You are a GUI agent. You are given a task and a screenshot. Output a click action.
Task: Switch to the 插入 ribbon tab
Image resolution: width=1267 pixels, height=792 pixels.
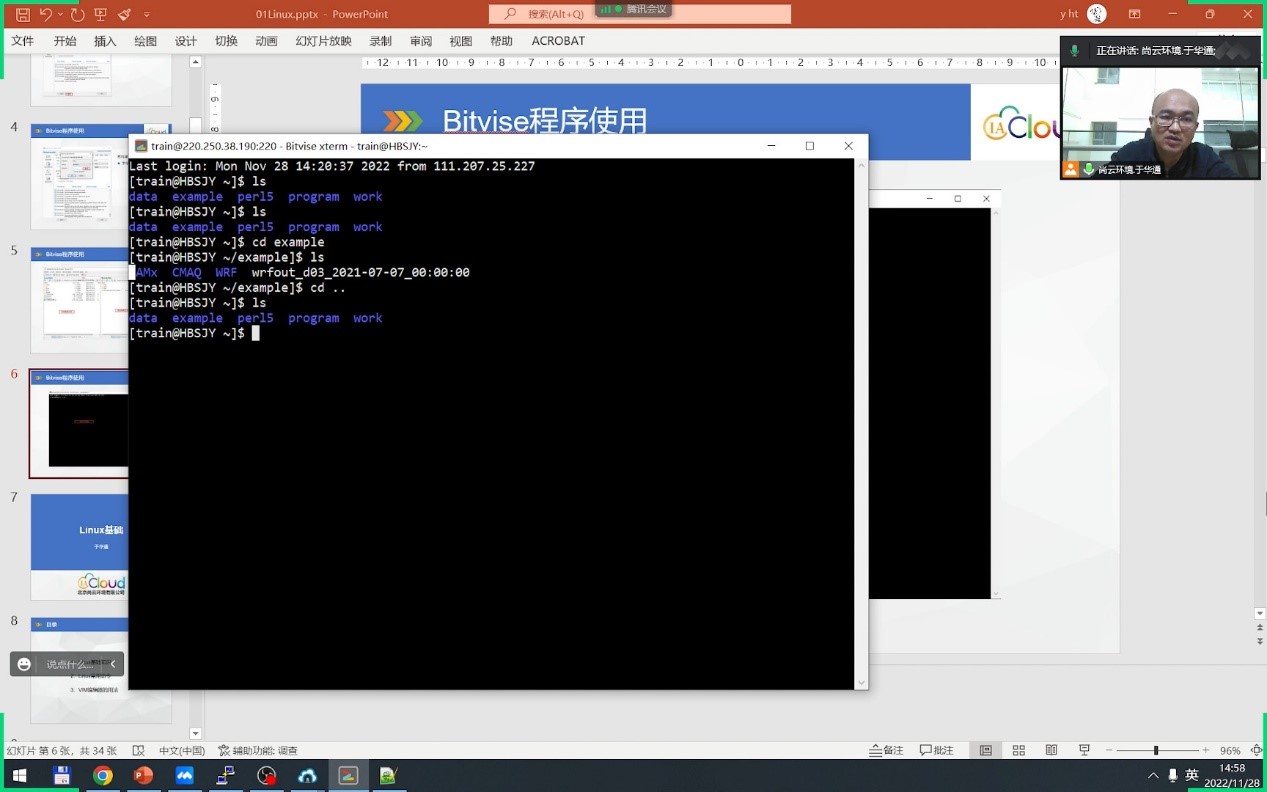[x=105, y=41]
